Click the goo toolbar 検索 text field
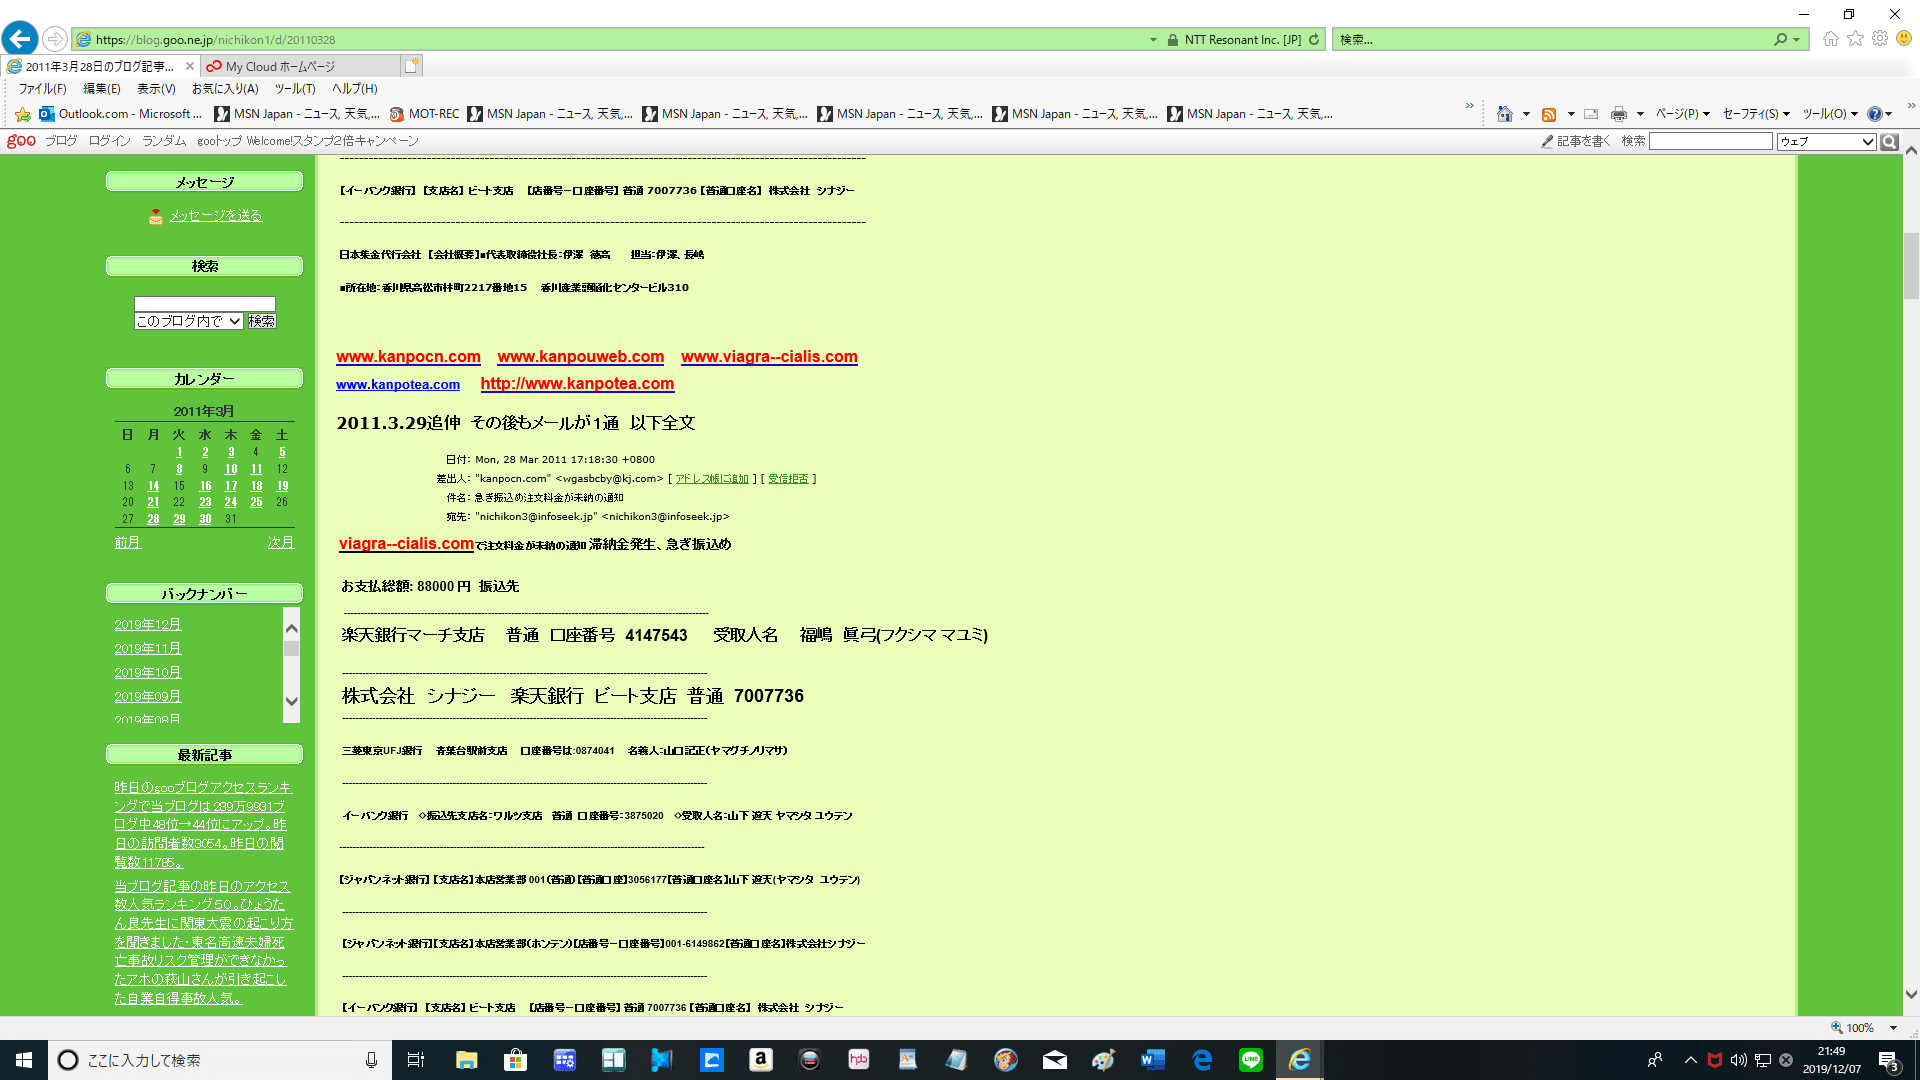1920x1080 pixels. point(1710,142)
